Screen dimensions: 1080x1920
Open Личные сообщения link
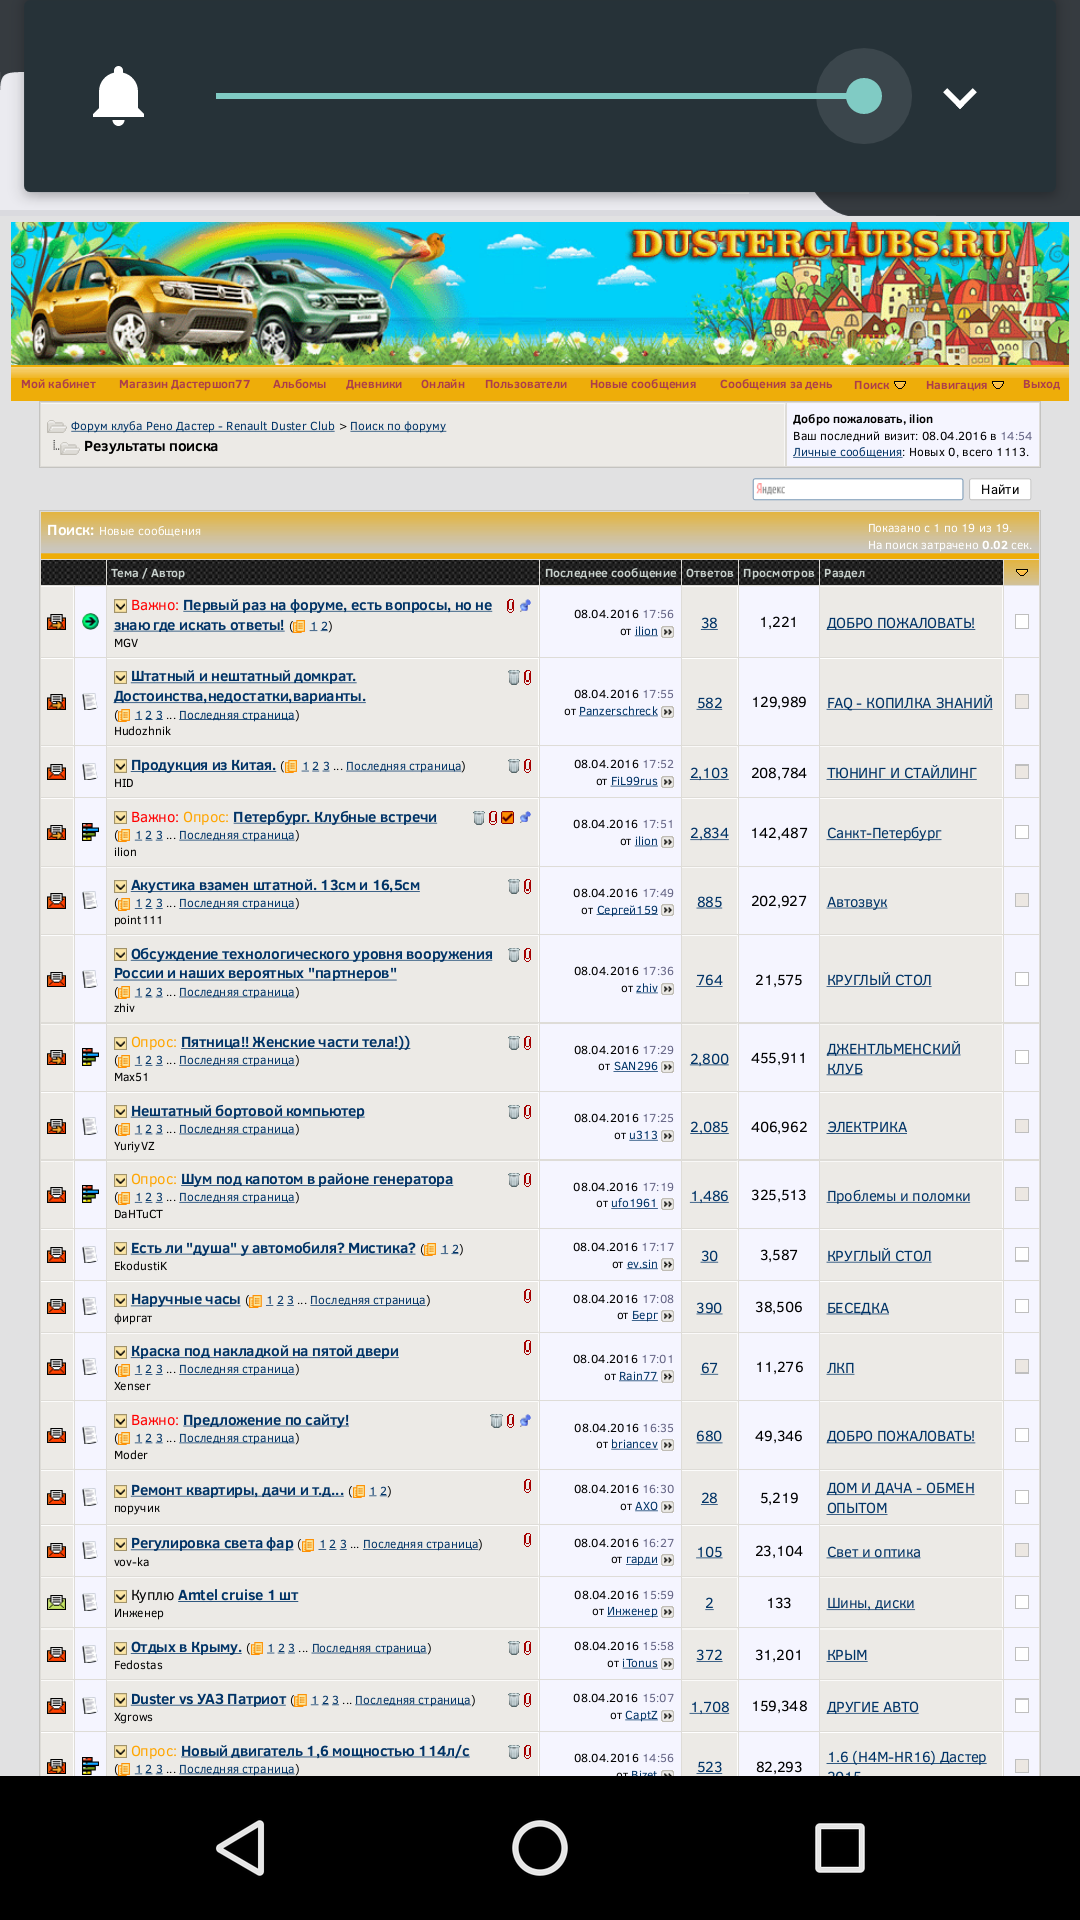[848, 452]
